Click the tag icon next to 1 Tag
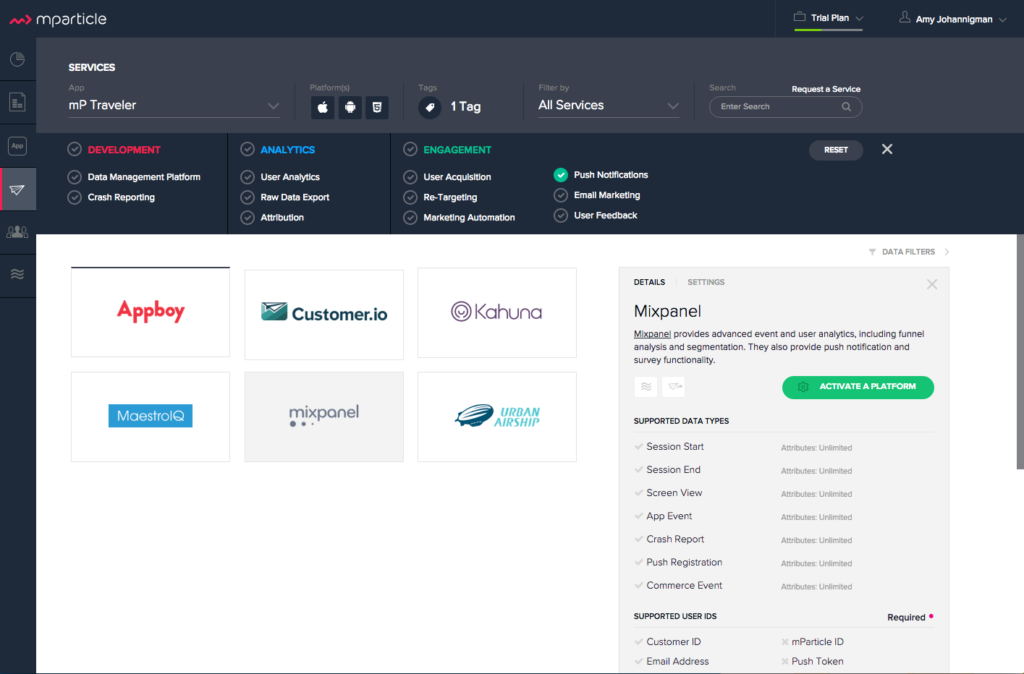The height and width of the screenshot is (674, 1024). [x=430, y=107]
